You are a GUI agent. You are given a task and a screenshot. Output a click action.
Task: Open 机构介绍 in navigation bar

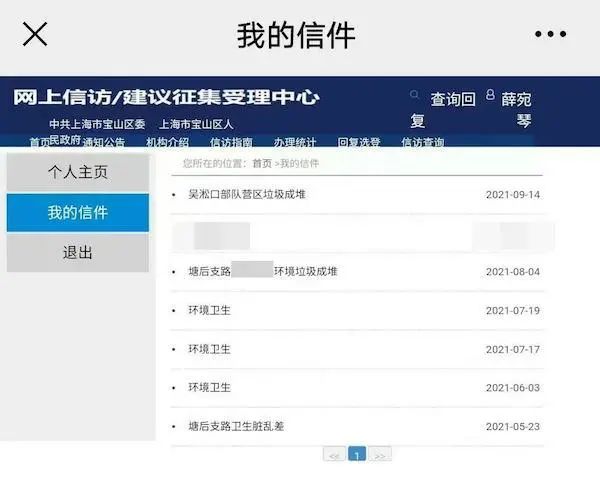point(167,142)
